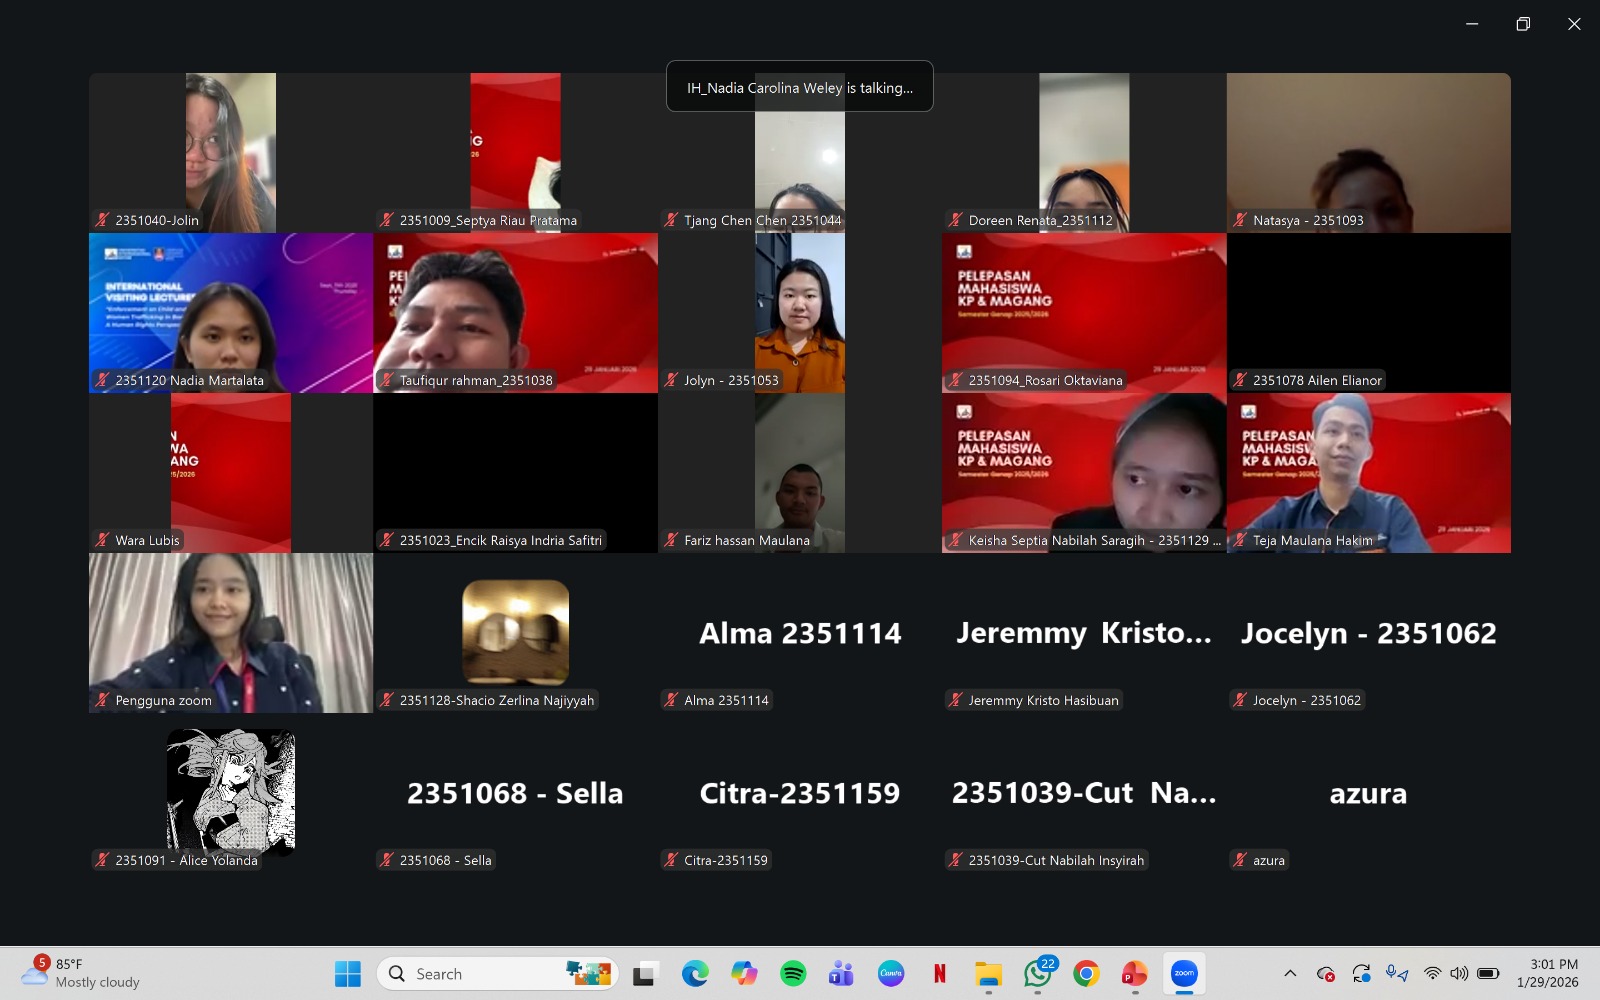Open File Explorer from the taskbar
Image resolution: width=1600 pixels, height=1000 pixels.
(x=988, y=974)
